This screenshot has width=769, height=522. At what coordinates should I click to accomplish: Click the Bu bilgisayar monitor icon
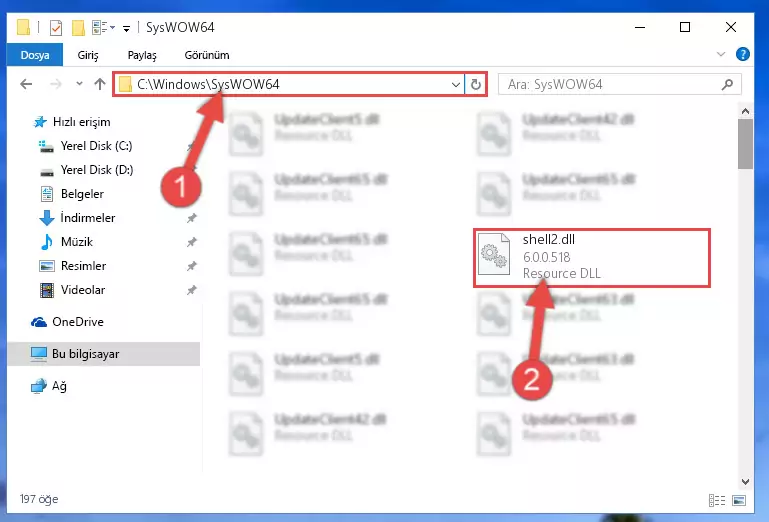pos(39,354)
